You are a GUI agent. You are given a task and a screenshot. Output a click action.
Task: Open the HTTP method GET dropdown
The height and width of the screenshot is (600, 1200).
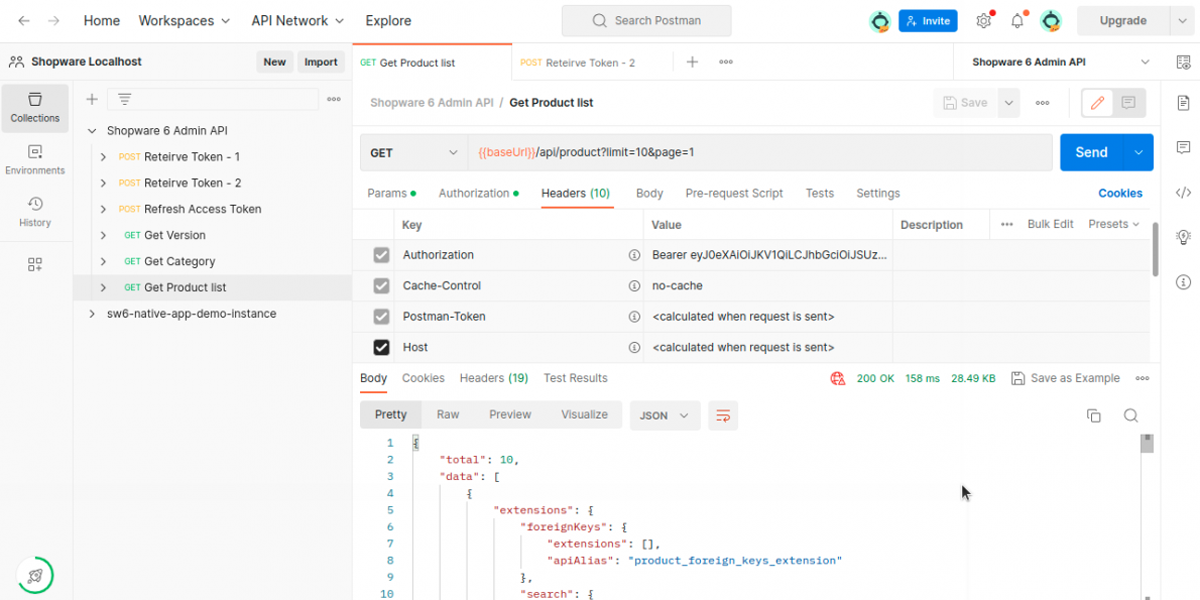[414, 153]
